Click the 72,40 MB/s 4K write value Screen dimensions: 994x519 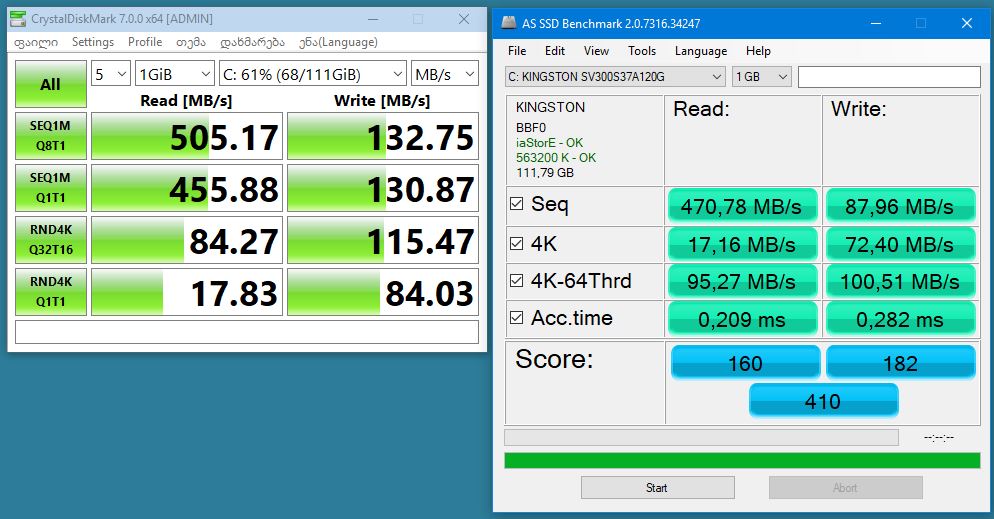pos(900,244)
